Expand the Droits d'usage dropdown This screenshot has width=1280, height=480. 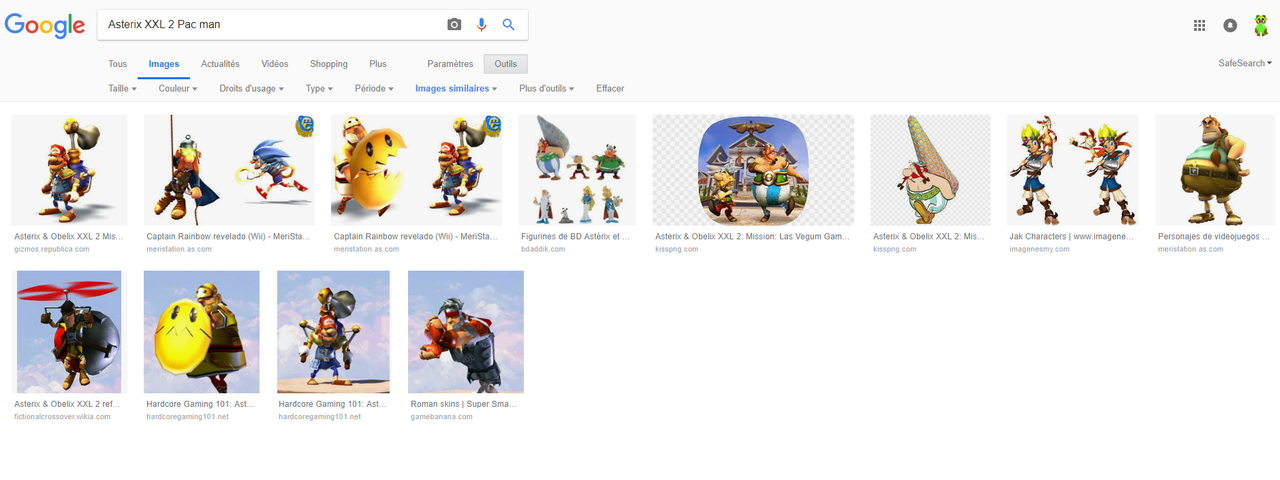[x=251, y=89]
